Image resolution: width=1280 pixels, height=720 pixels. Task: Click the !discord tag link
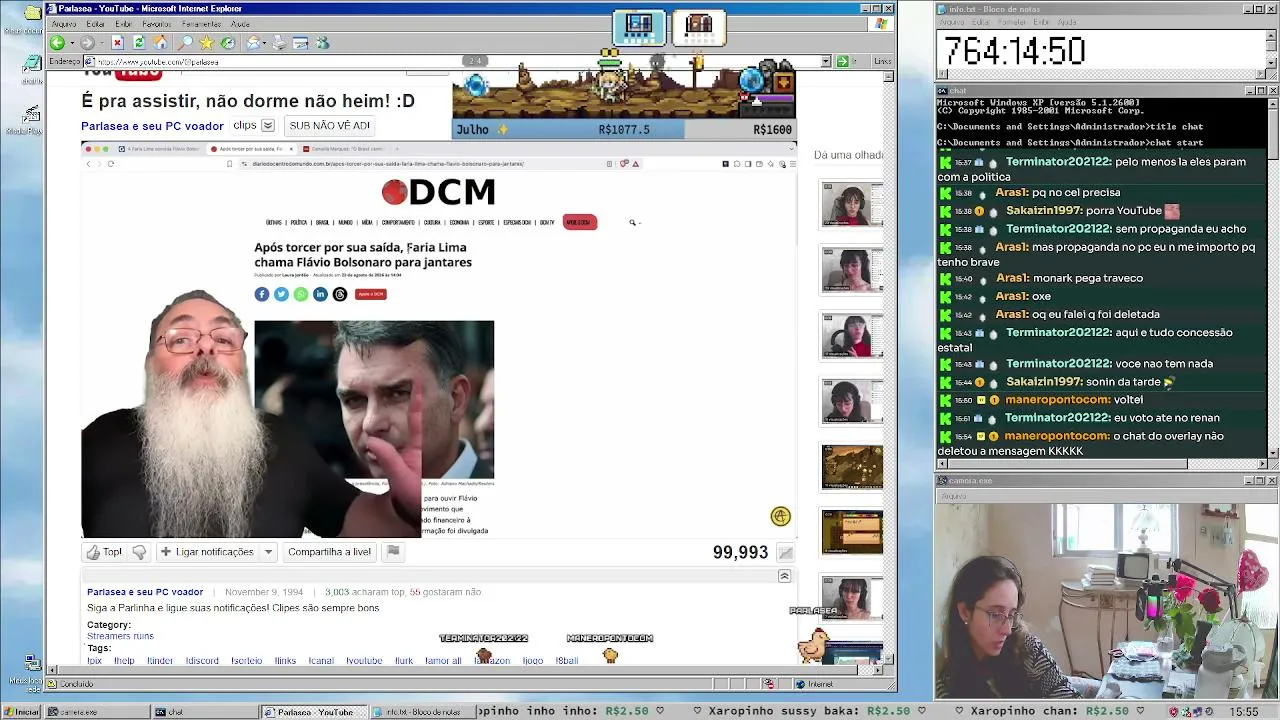[x=202, y=661]
